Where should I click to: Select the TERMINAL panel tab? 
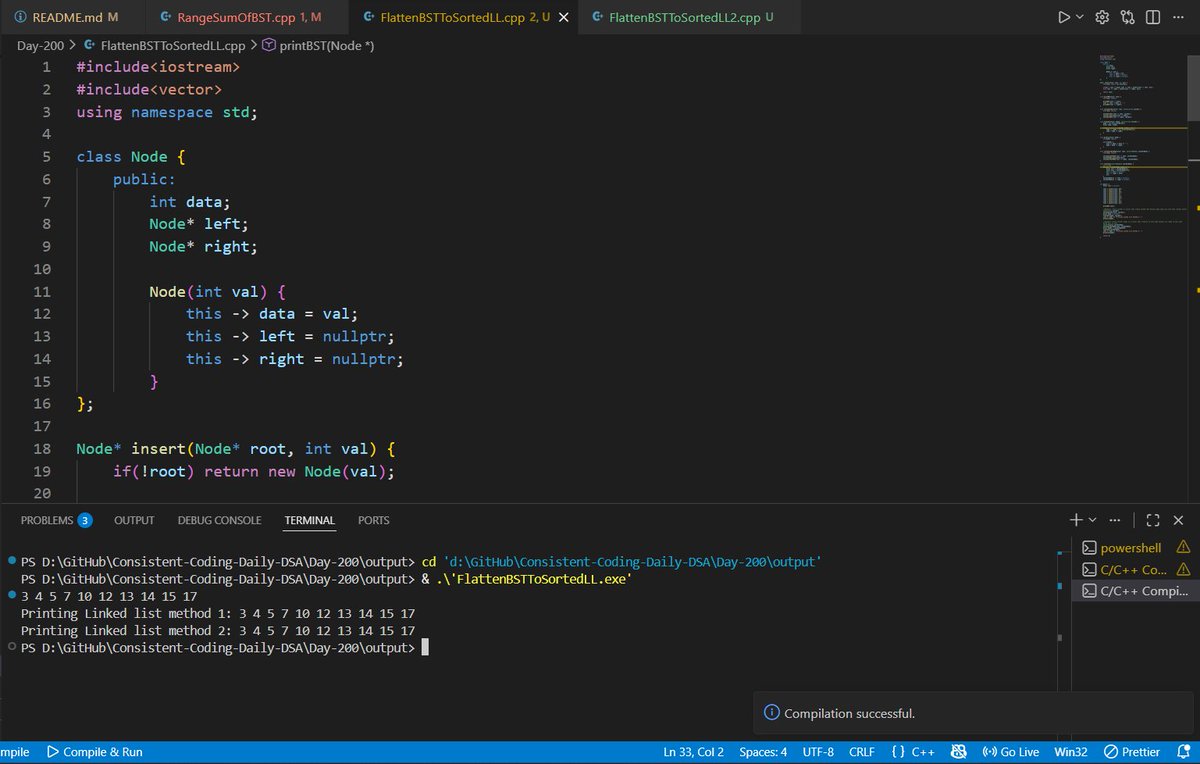(x=309, y=520)
